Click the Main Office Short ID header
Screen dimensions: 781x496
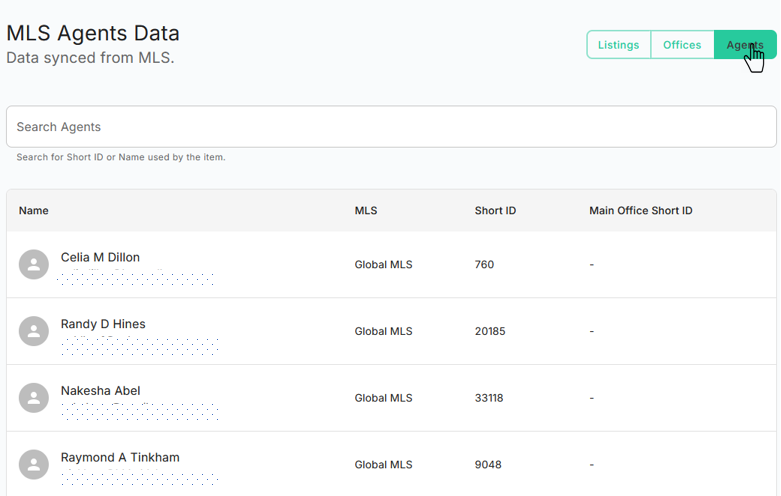click(x=640, y=211)
